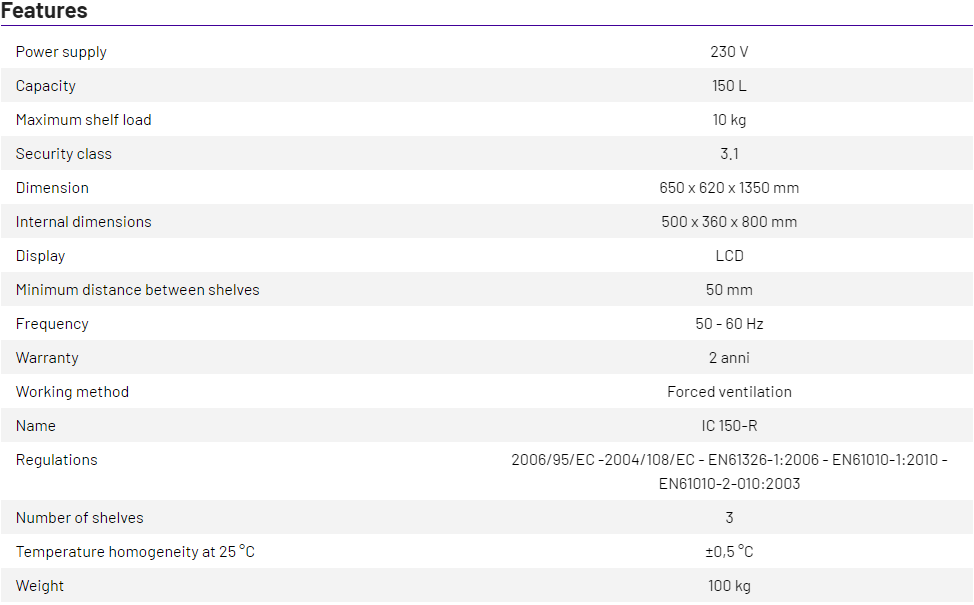Image resolution: width=974 pixels, height=605 pixels.
Task: Select the Capacity label
Action: click(46, 86)
